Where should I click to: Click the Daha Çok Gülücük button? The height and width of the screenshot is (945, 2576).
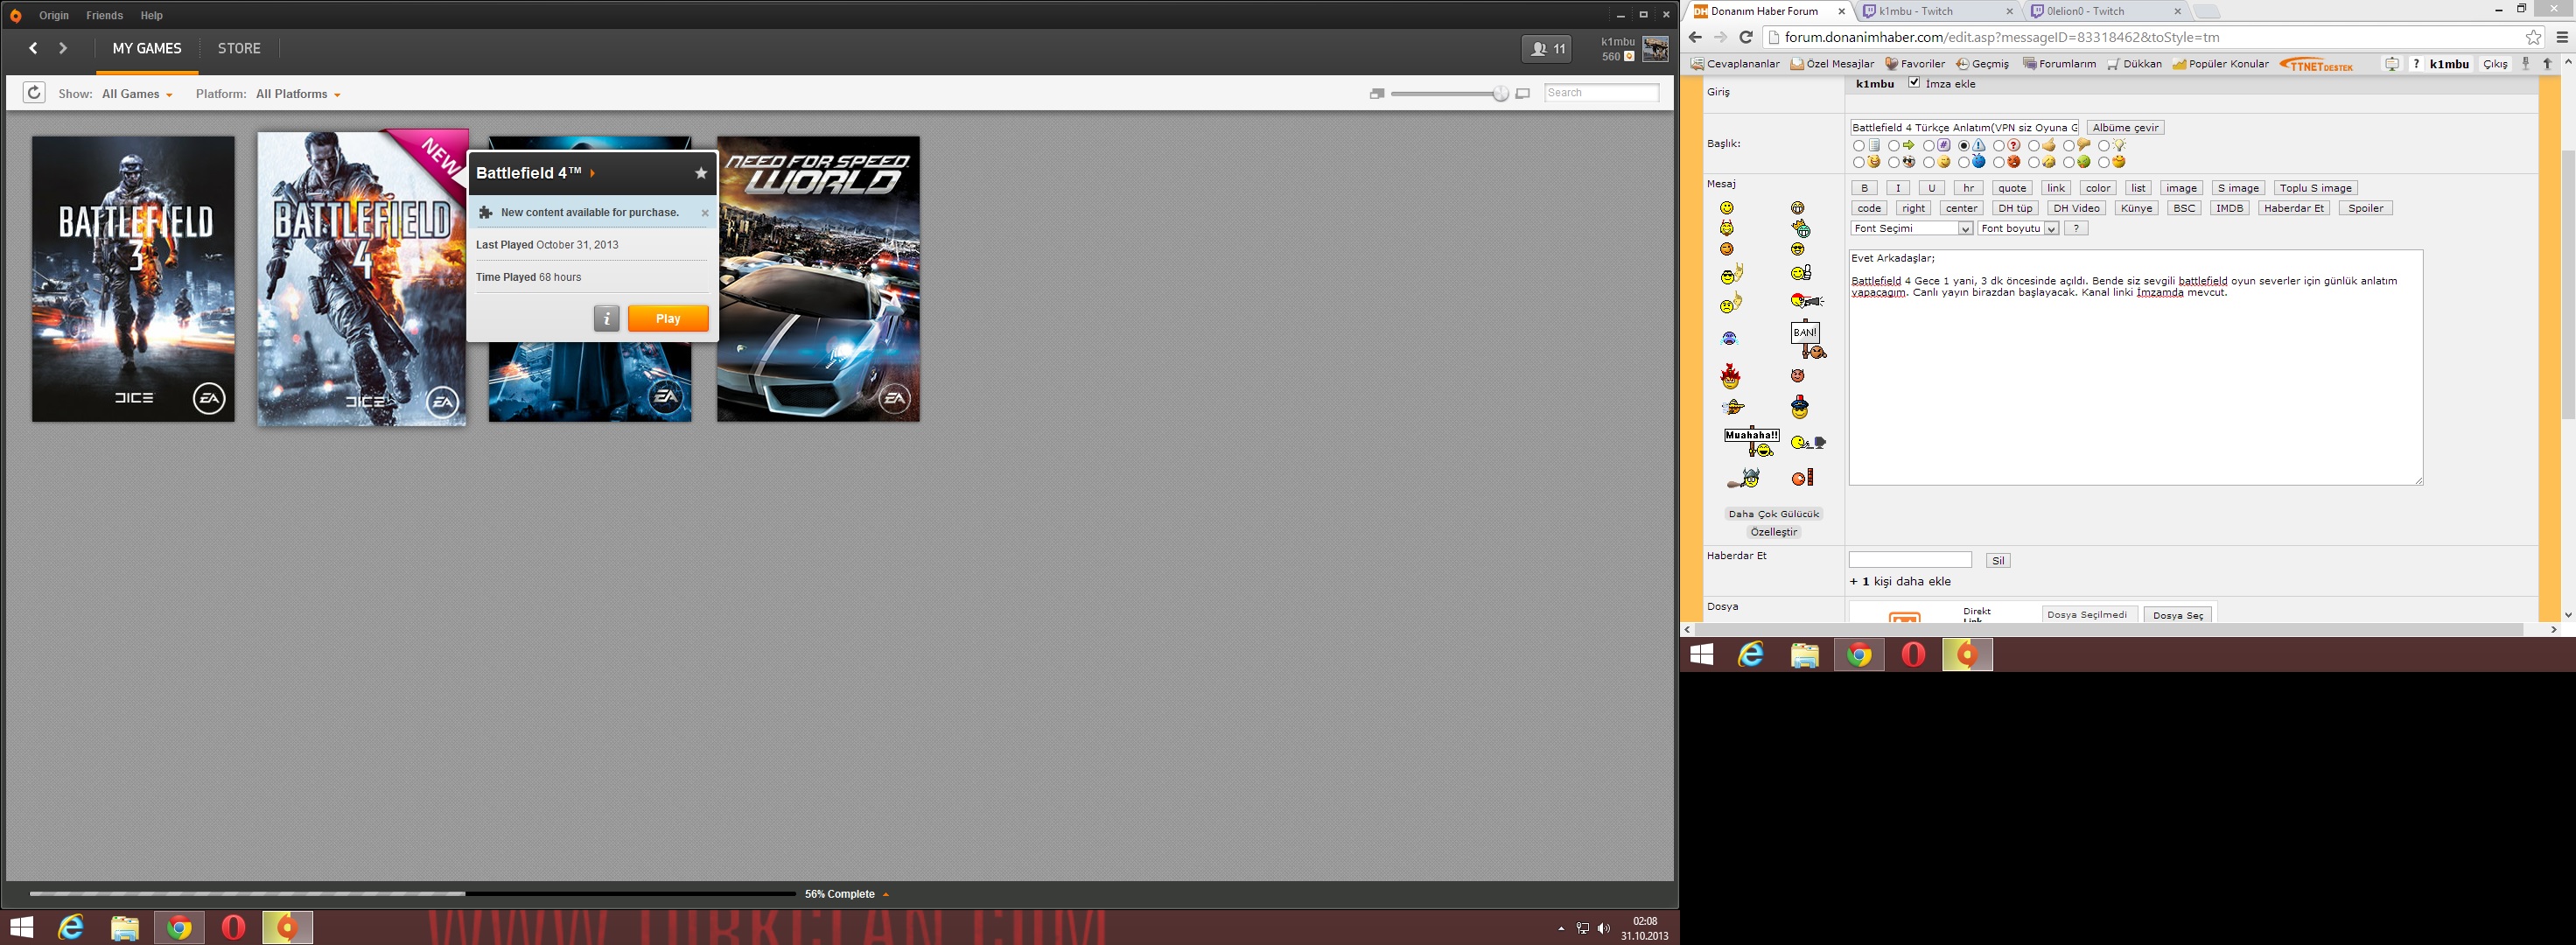[1774, 514]
